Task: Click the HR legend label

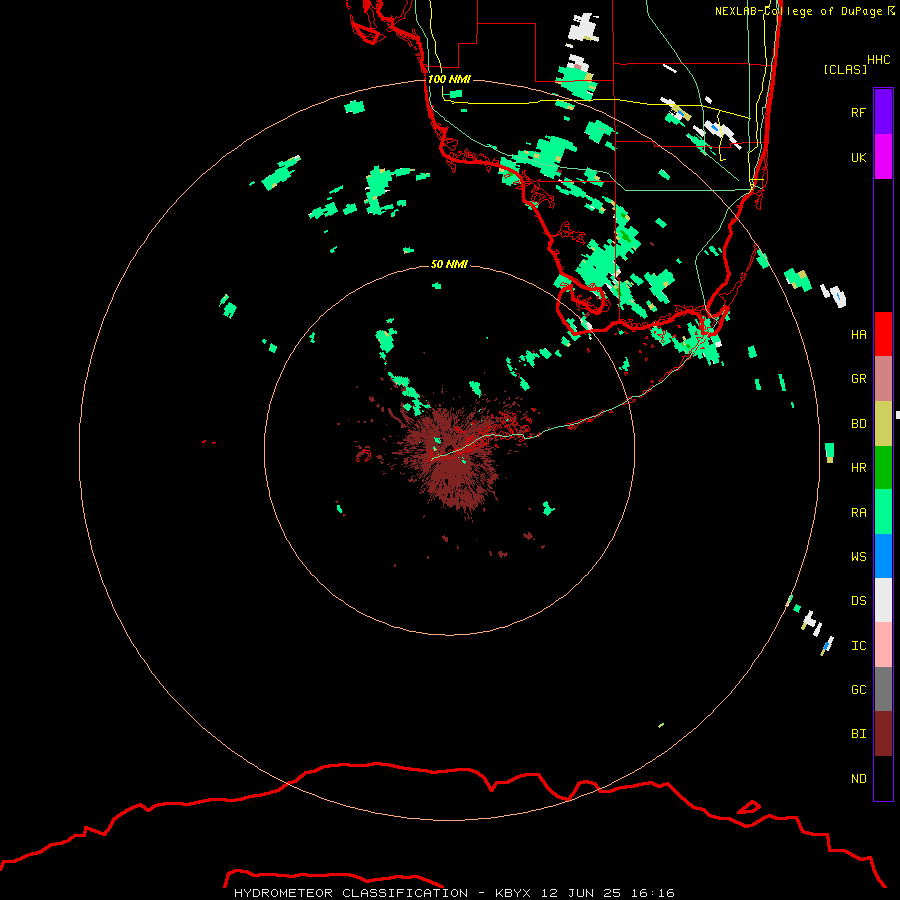Action: [x=859, y=468]
